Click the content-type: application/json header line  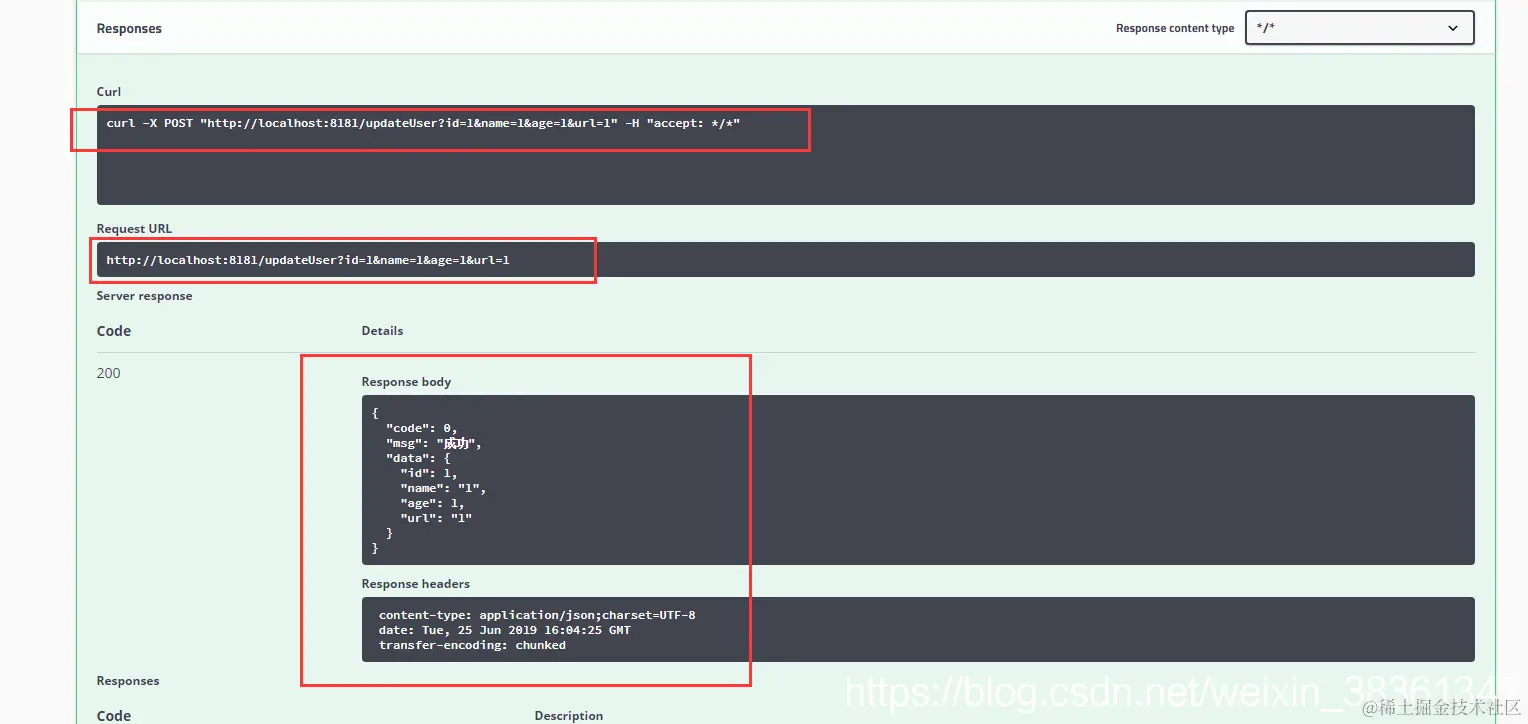click(537, 615)
